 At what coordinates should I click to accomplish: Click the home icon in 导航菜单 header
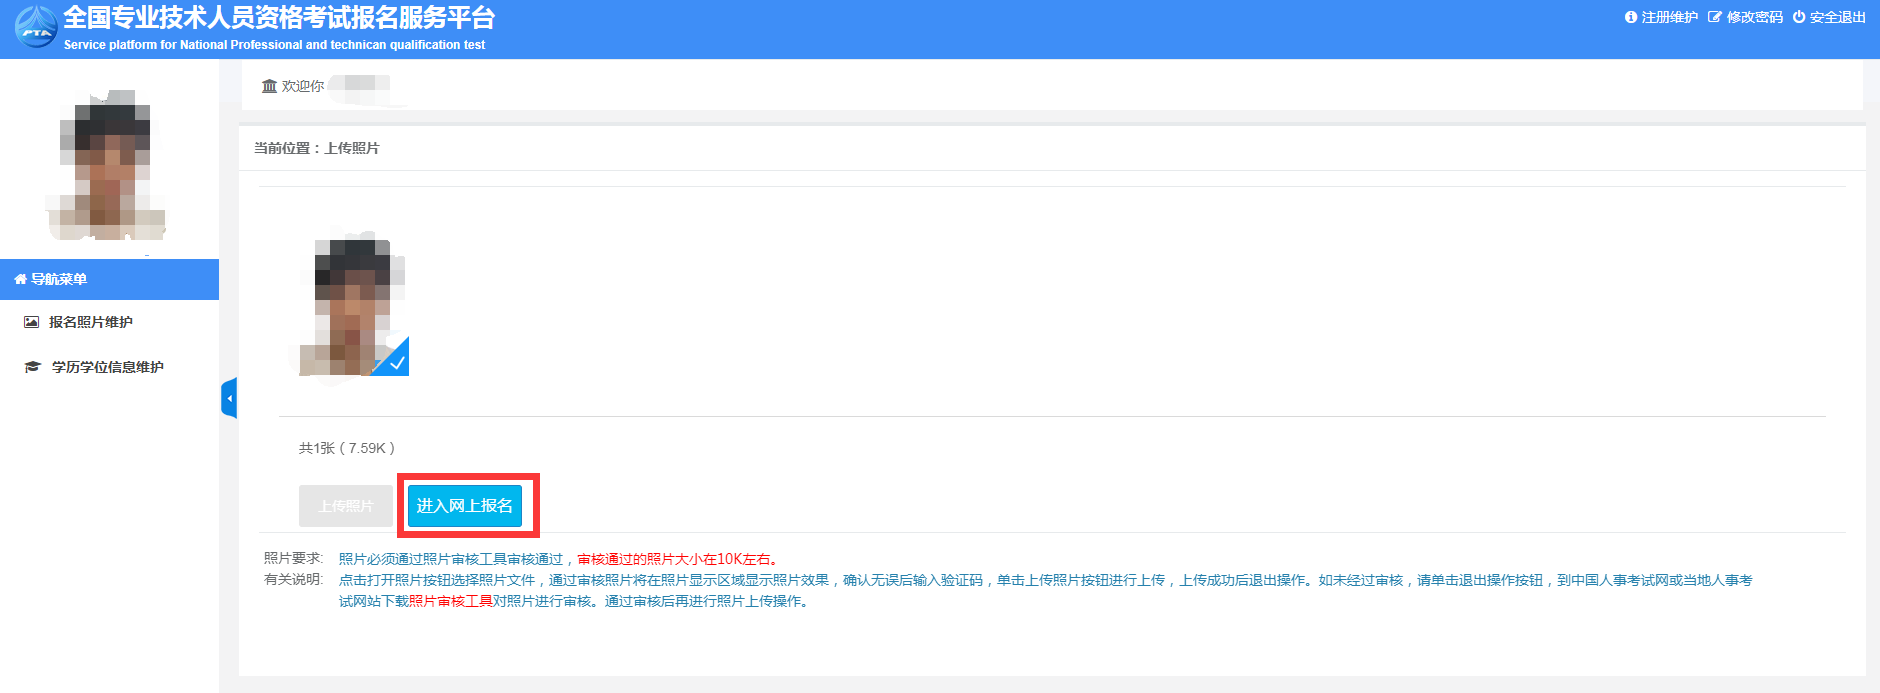[x=20, y=279]
